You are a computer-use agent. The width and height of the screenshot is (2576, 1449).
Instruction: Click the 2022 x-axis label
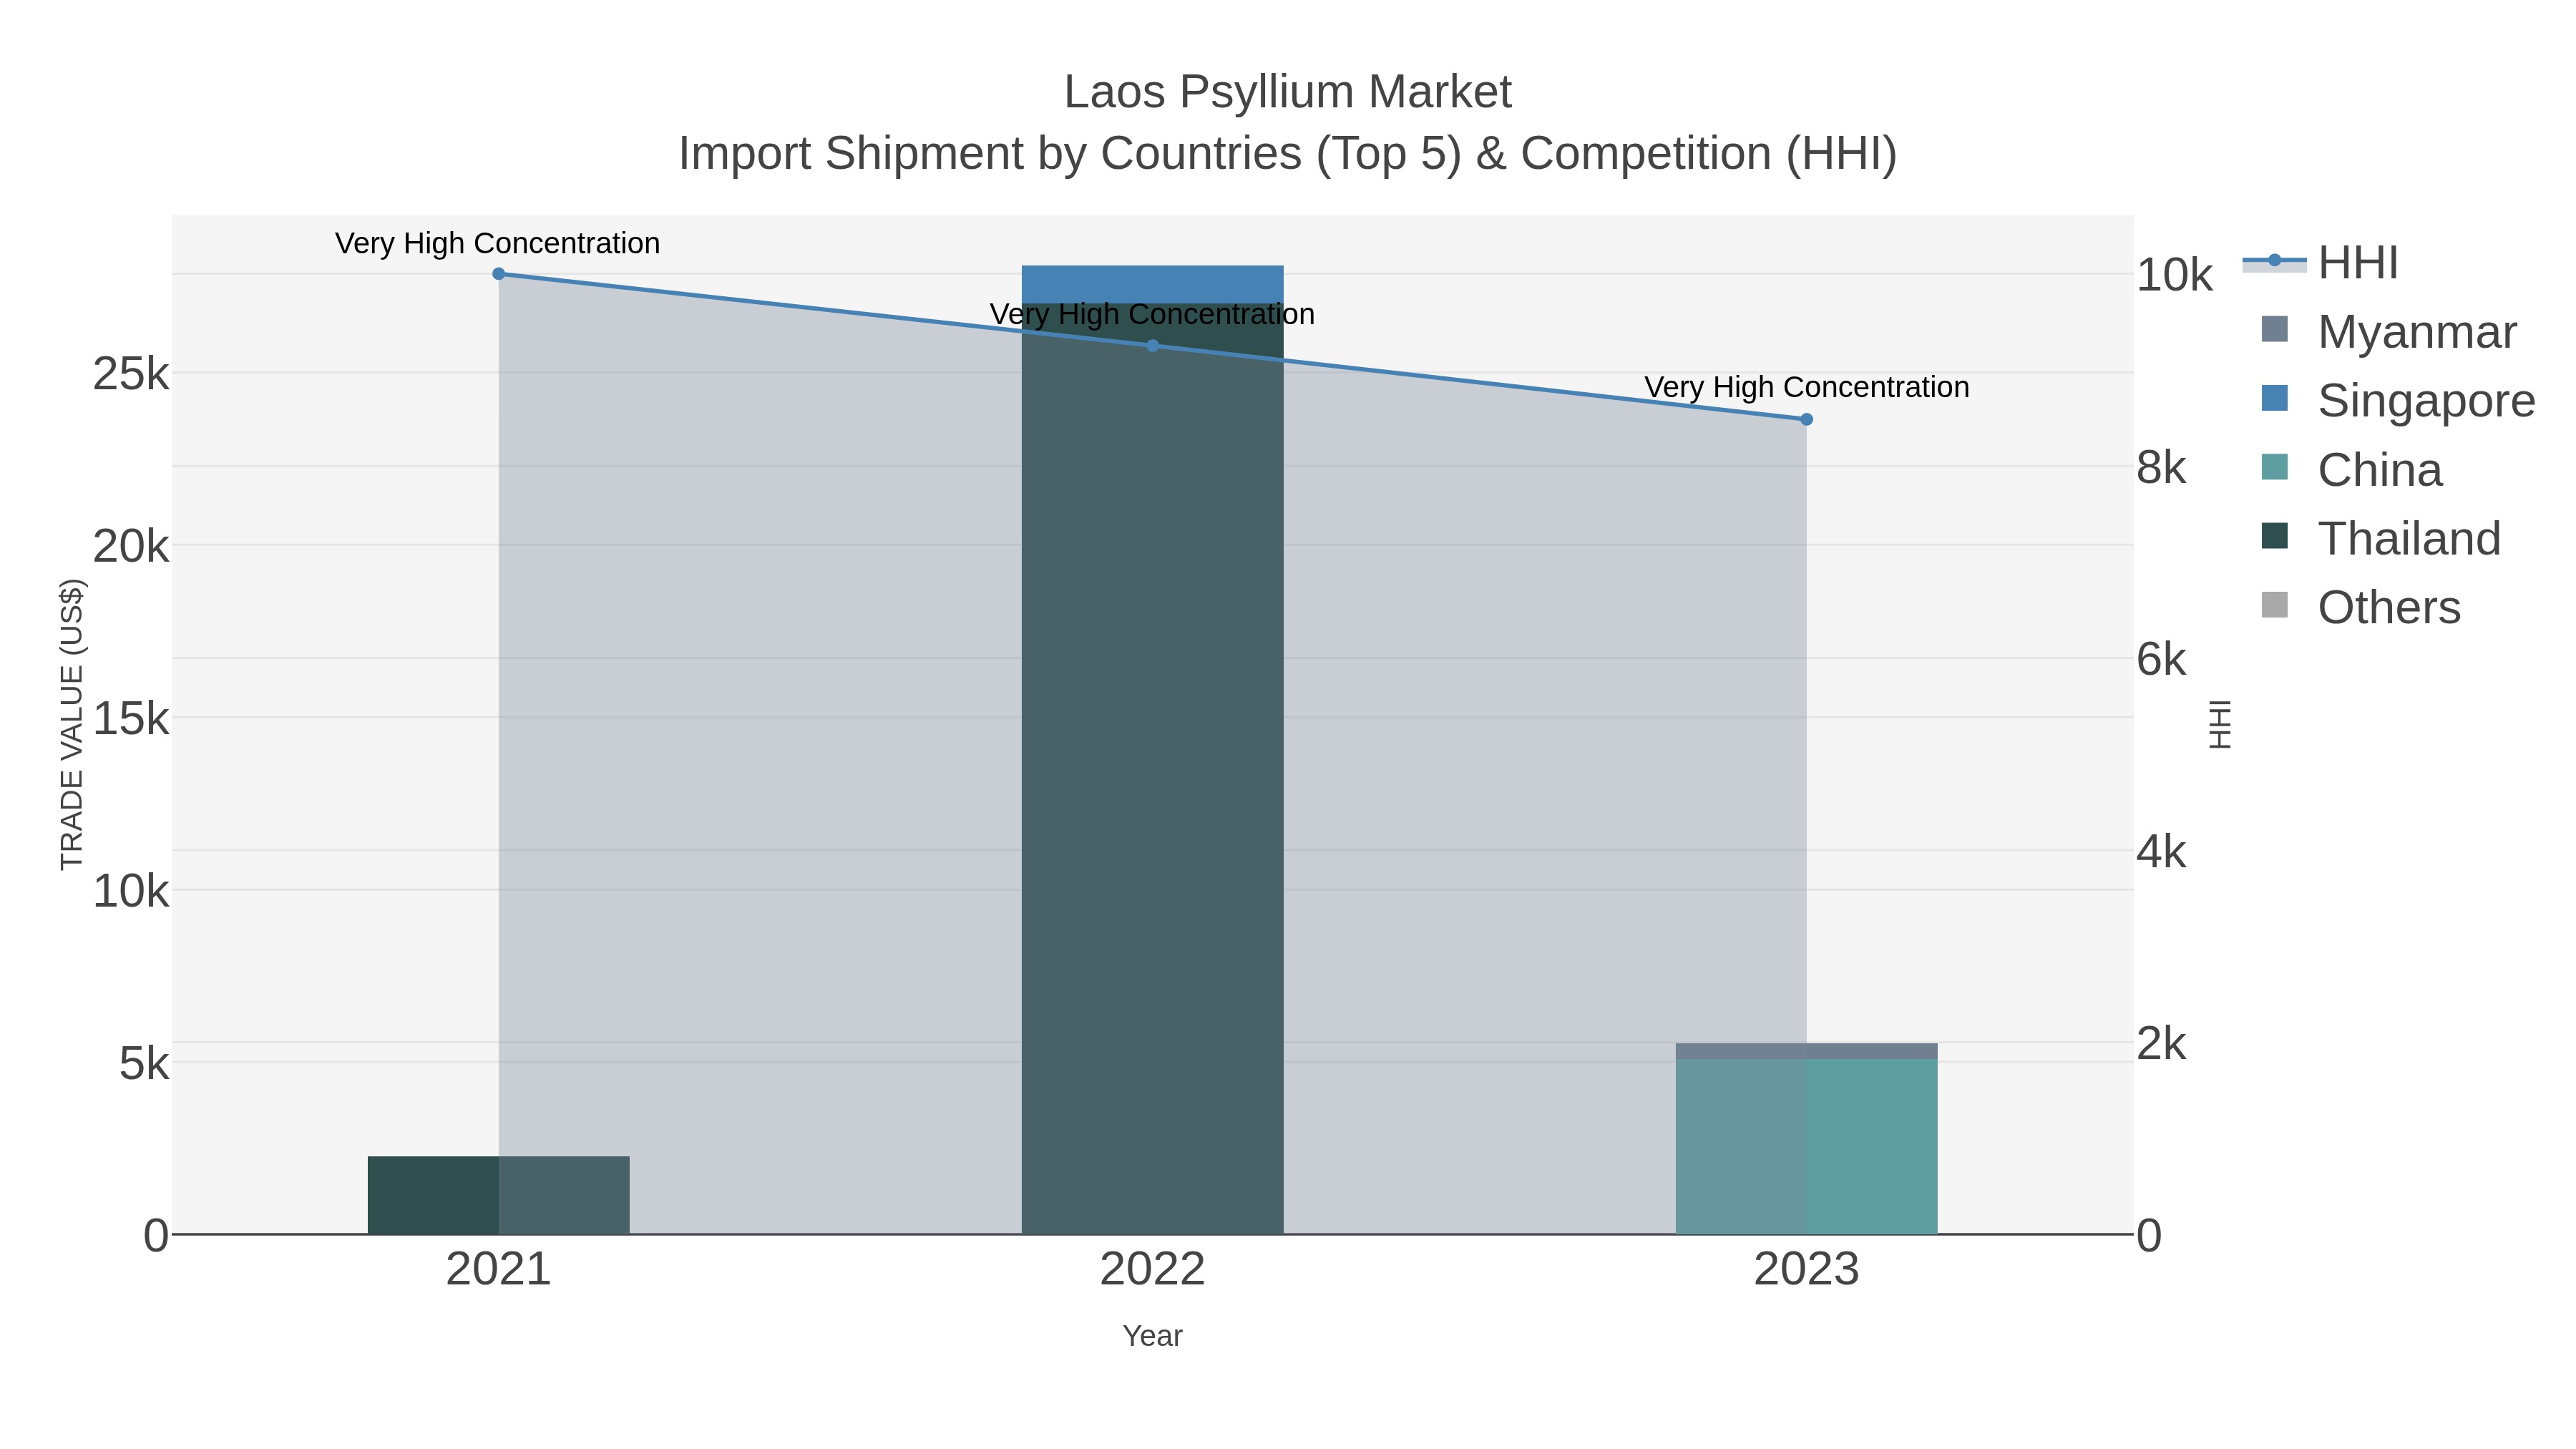point(1152,1270)
